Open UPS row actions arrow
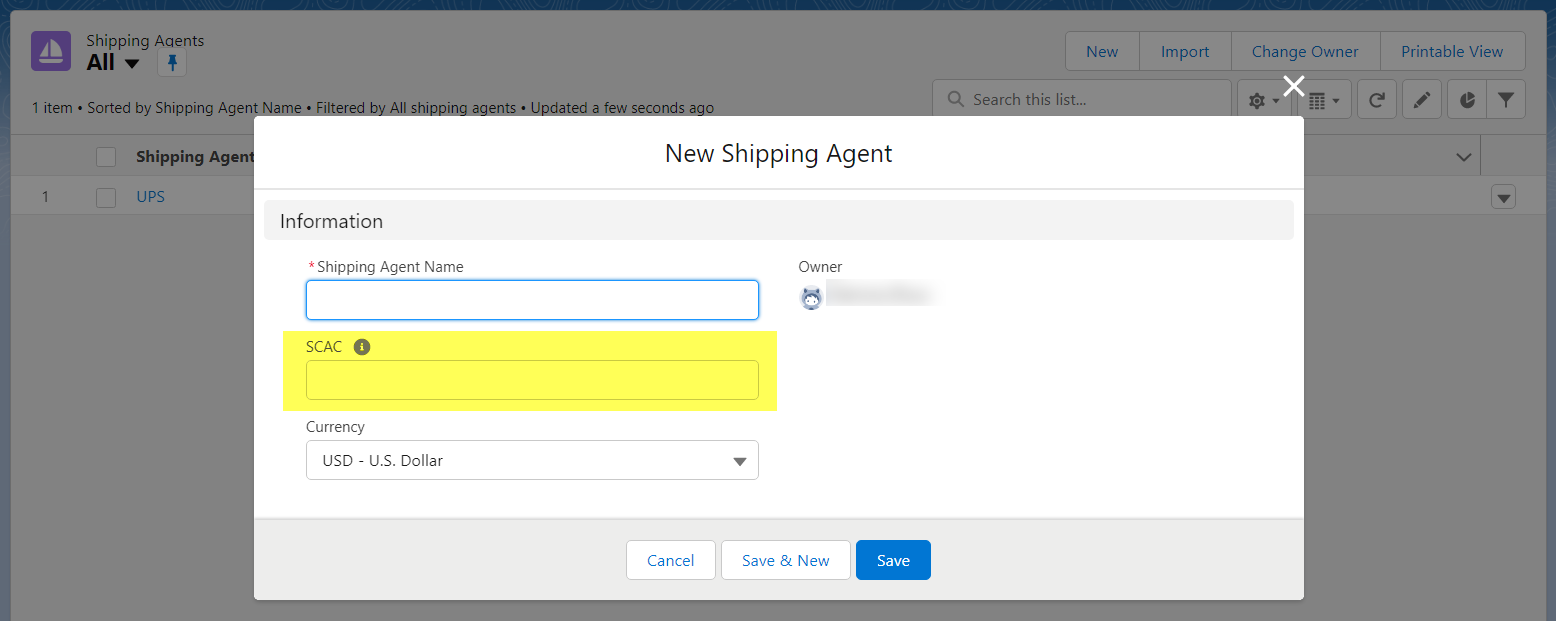 pos(1503,197)
